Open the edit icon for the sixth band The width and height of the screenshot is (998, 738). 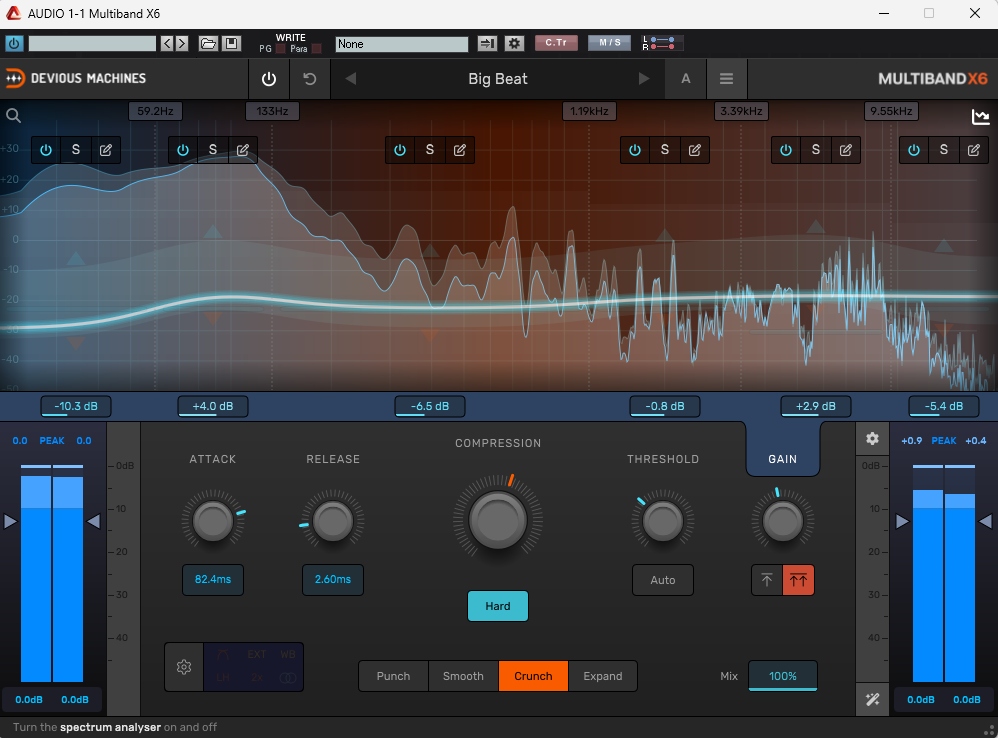[974, 150]
